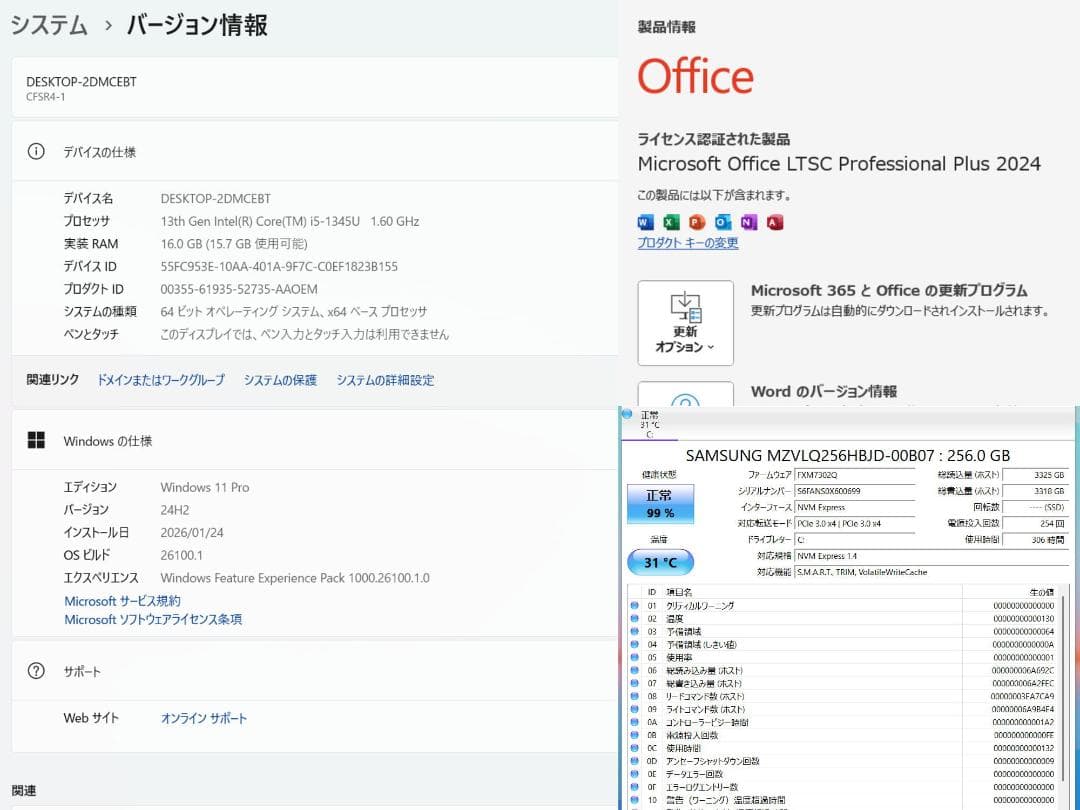Open the Outlook app icon
The height and width of the screenshot is (810, 1080).
(721, 221)
